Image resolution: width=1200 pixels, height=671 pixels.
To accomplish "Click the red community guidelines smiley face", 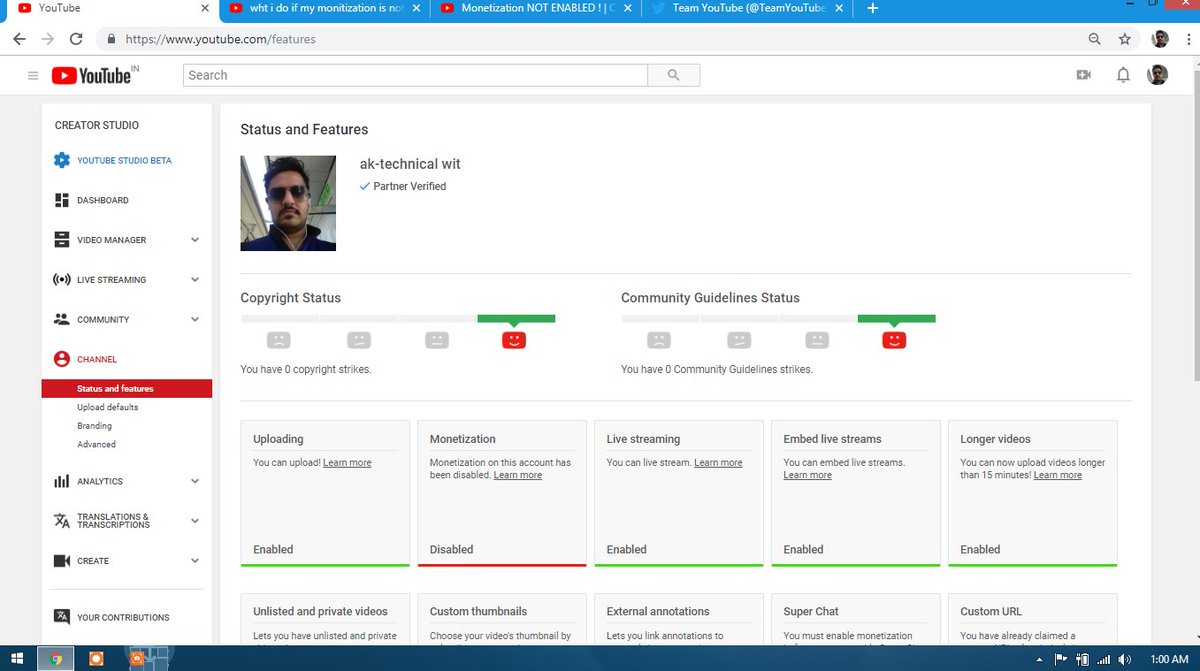I will tap(894, 340).
